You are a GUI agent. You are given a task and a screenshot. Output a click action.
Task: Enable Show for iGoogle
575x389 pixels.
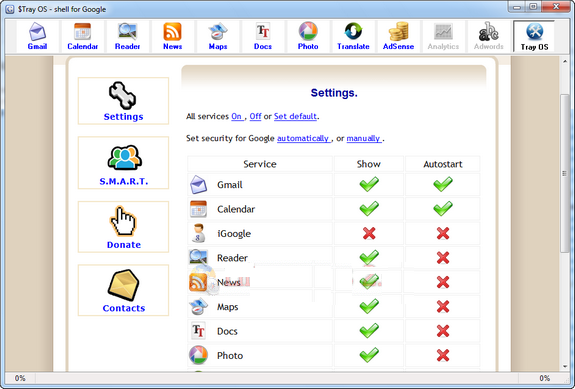(369, 233)
